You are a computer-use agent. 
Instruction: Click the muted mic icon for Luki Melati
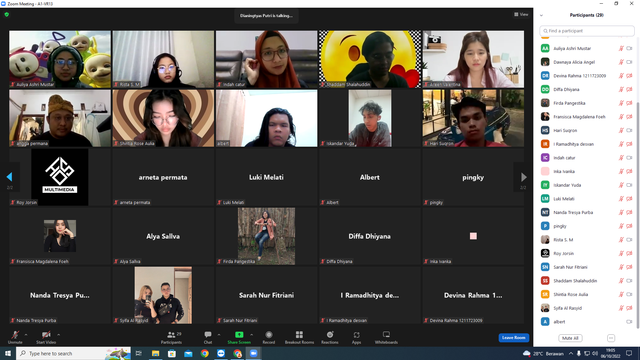(621, 199)
